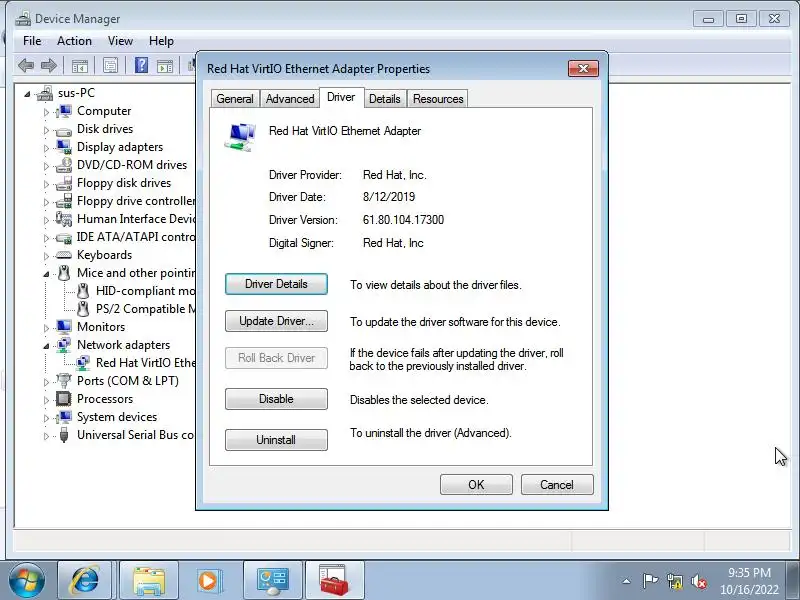
Task: Switch to the General tab
Action: coord(235,98)
